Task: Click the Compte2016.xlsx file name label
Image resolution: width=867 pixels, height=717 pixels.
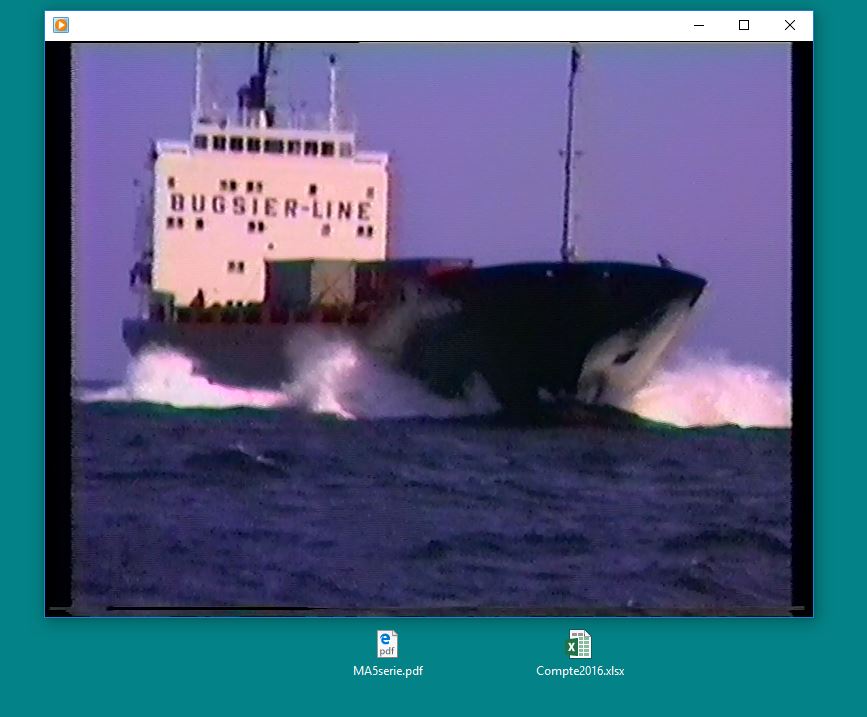Action: point(580,671)
